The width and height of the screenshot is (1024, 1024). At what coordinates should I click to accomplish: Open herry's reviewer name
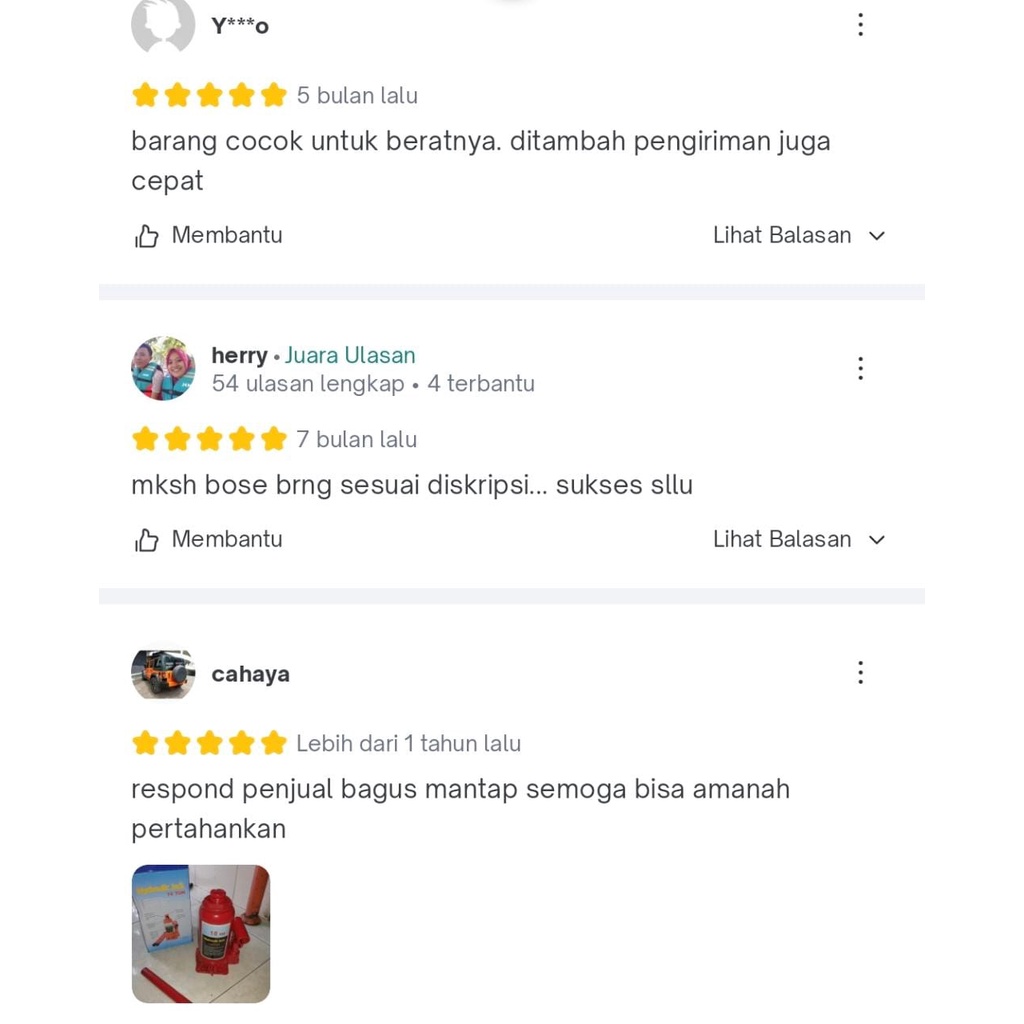(239, 355)
